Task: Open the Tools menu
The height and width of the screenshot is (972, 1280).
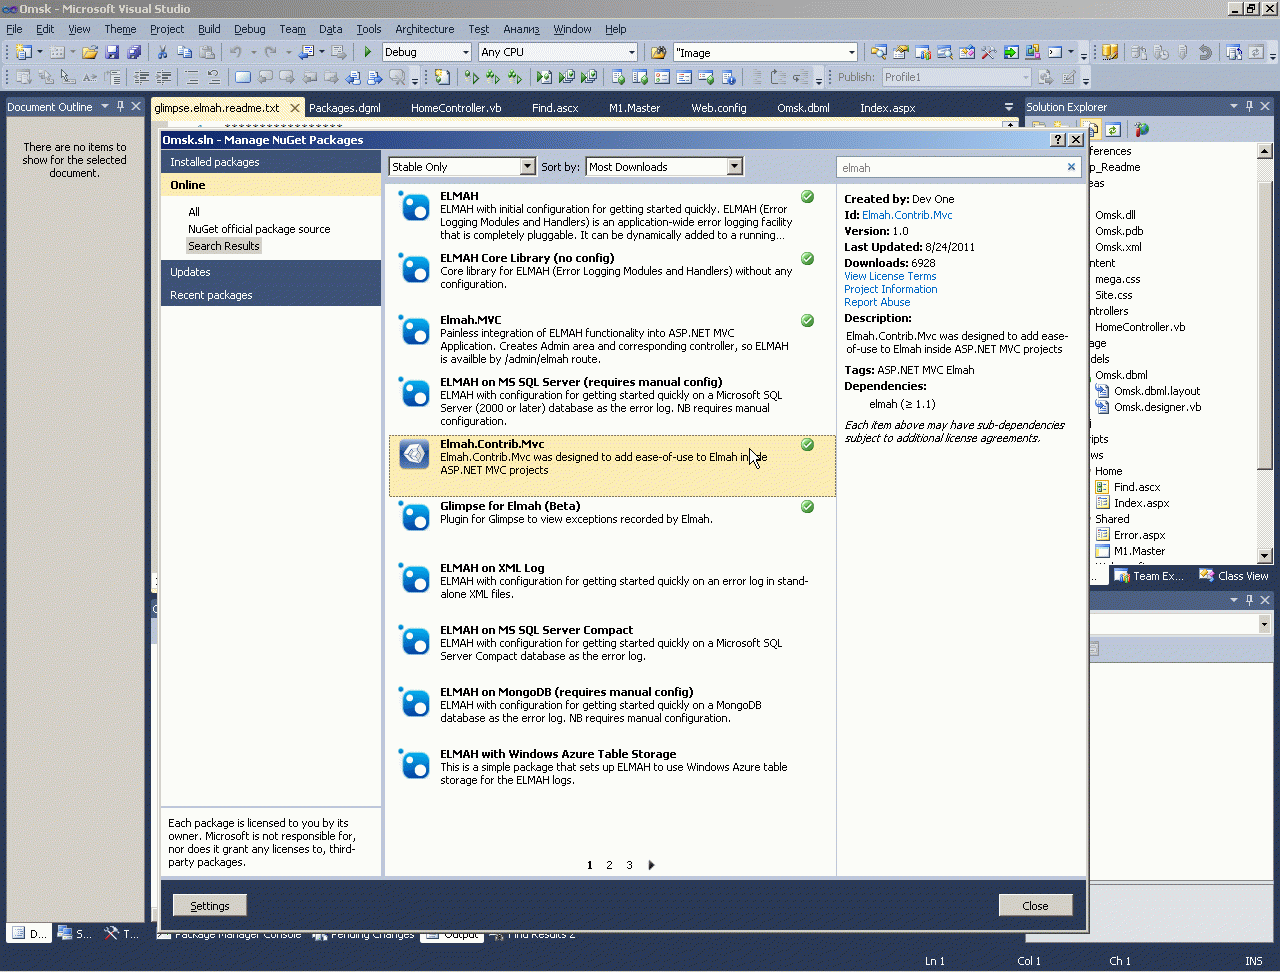Action: (x=369, y=29)
